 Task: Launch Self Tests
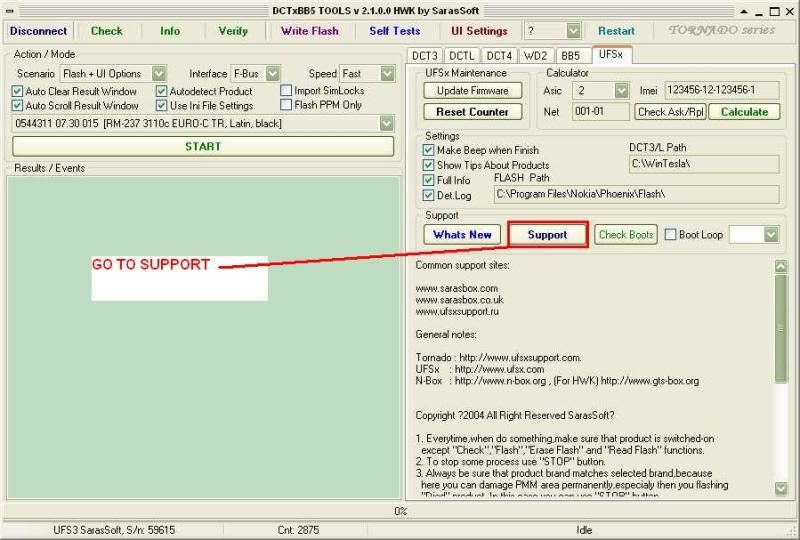click(x=394, y=31)
